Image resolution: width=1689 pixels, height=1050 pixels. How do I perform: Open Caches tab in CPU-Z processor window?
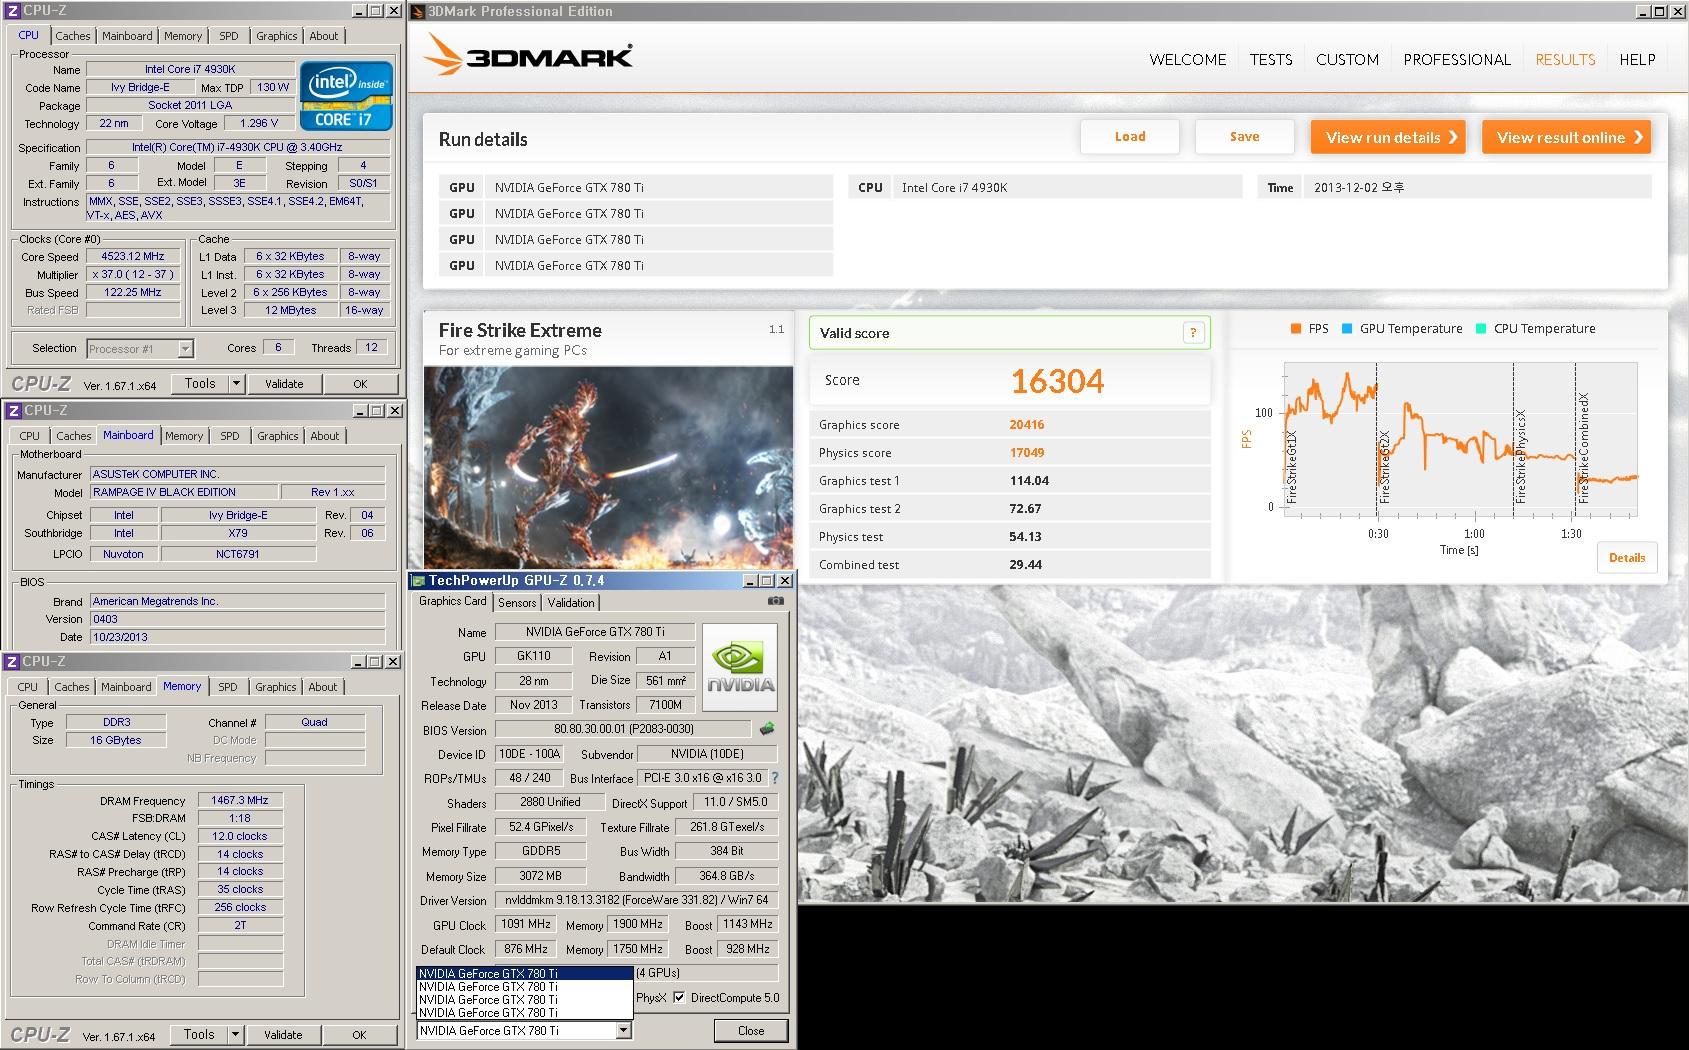[73, 36]
